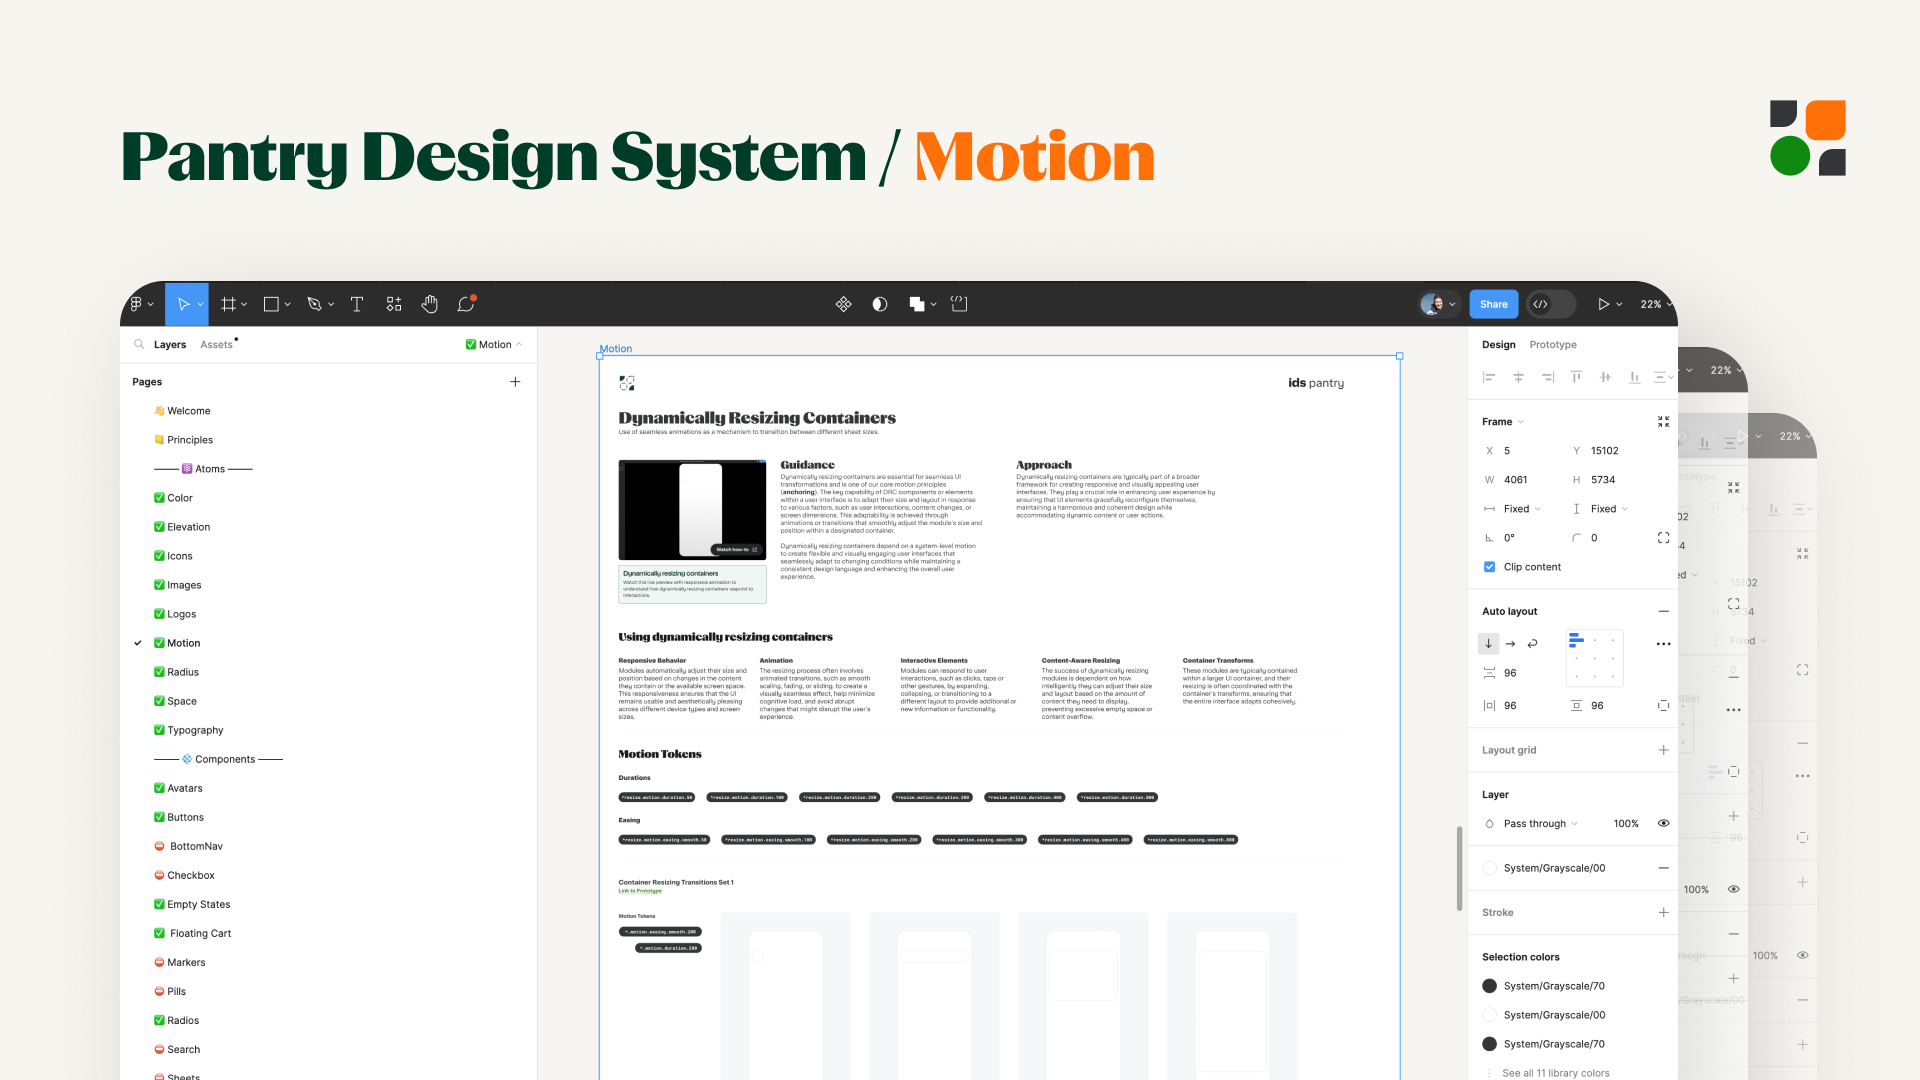Open the Elevation page

(182, 527)
